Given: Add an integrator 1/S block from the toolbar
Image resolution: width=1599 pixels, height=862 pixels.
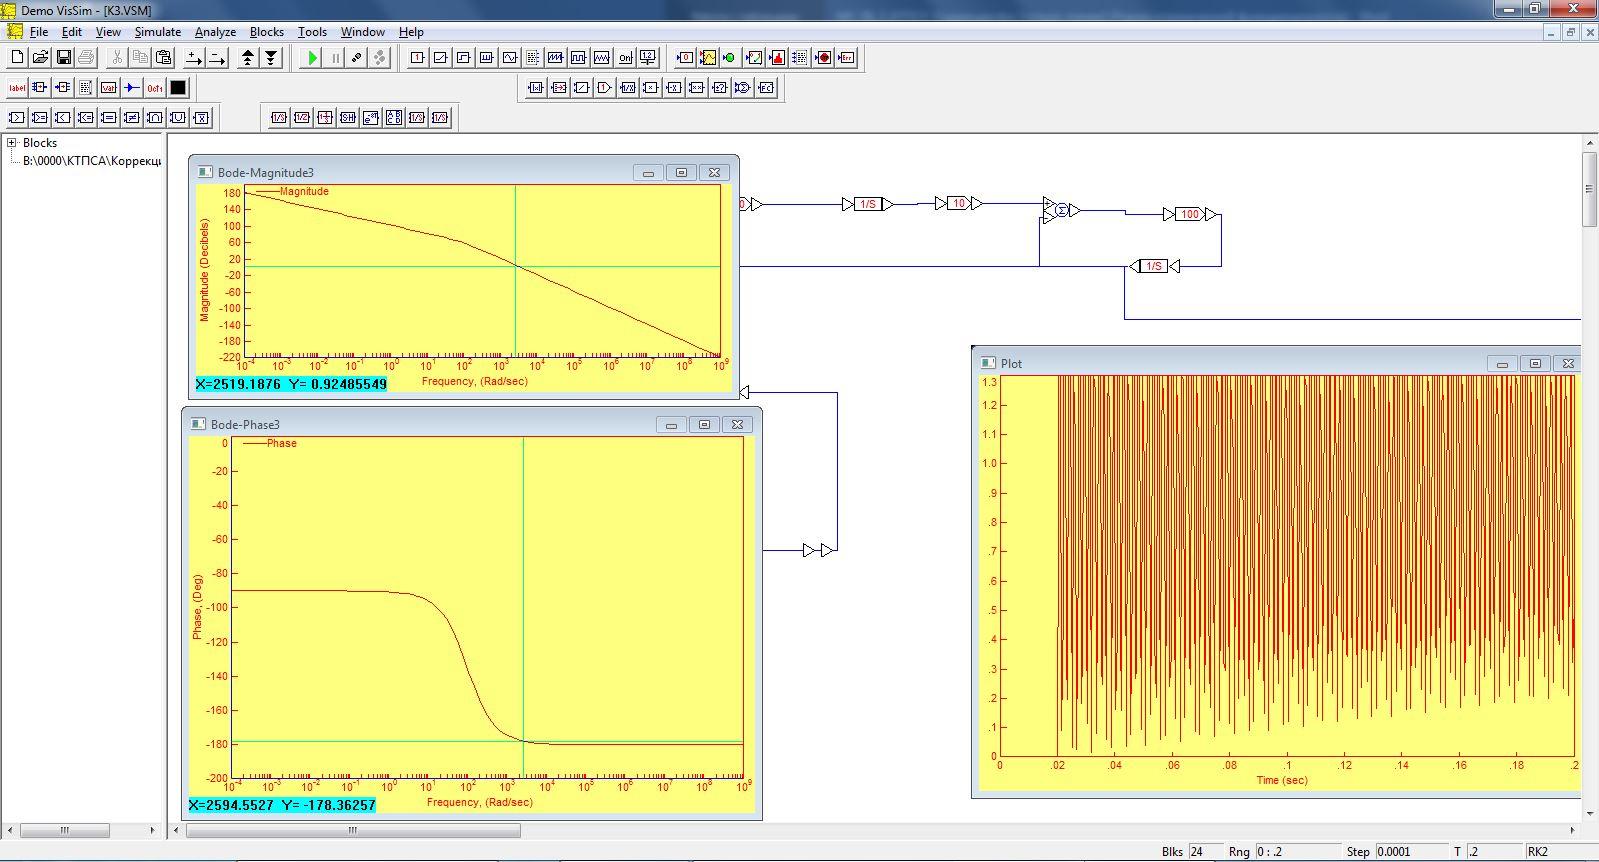Looking at the screenshot, I should (x=278, y=118).
